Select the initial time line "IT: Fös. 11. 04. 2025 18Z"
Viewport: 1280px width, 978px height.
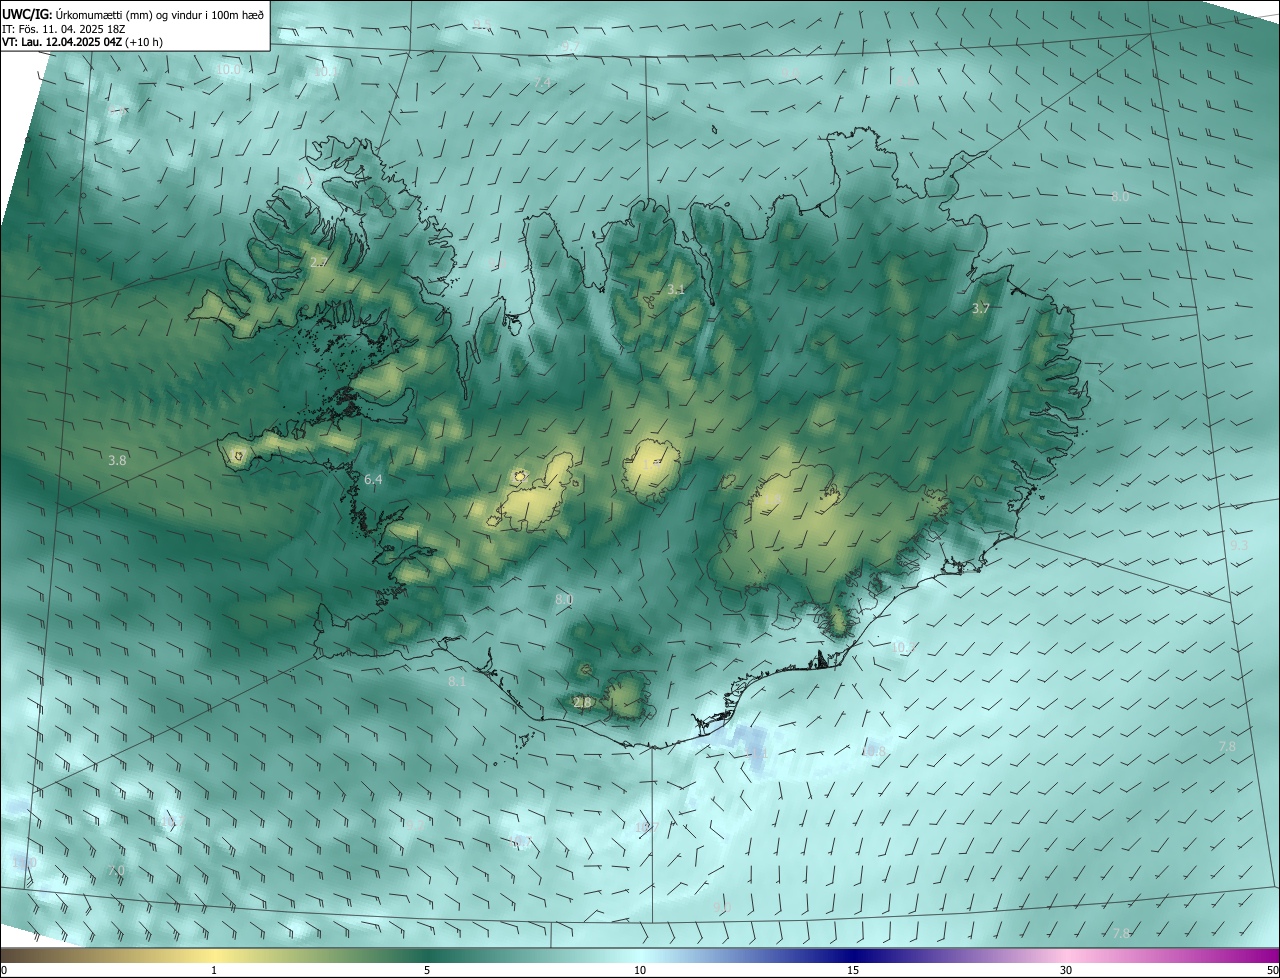point(63,29)
